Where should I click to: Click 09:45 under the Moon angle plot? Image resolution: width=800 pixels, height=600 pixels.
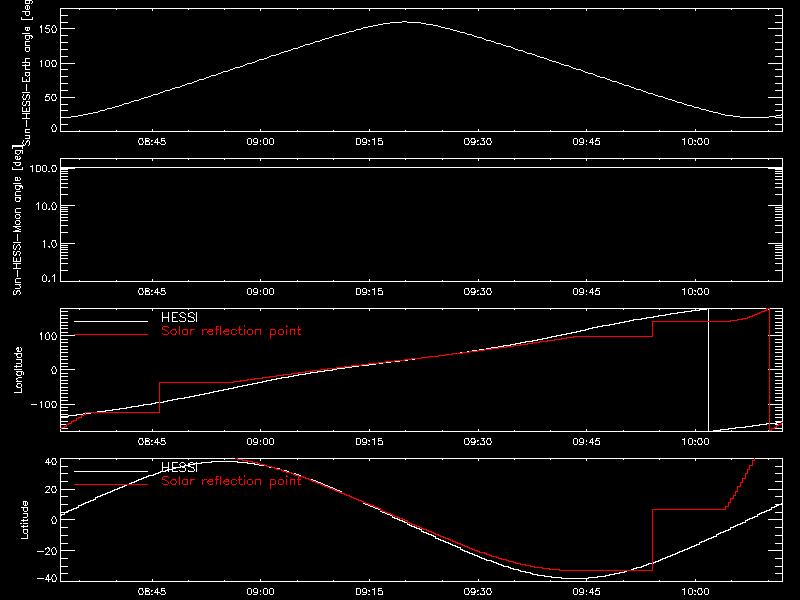pos(586,292)
